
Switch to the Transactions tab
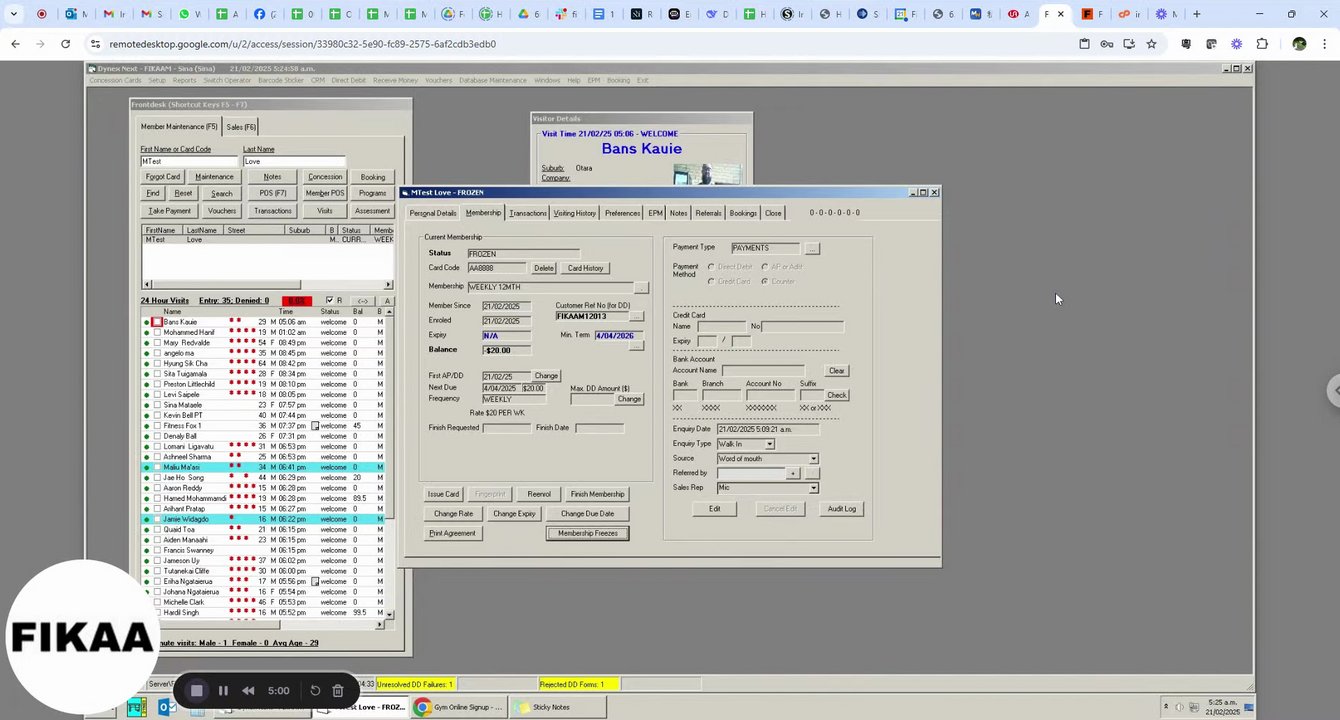point(527,213)
